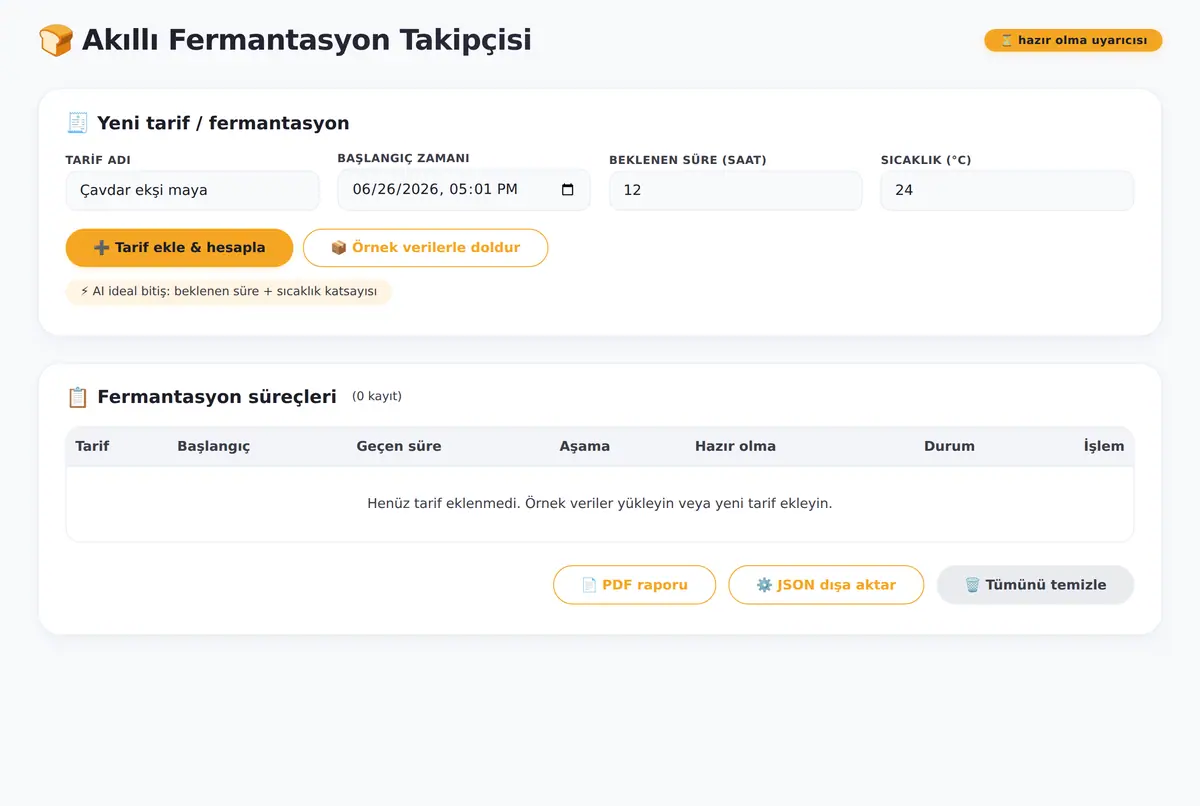Focus the Başlangıç zamanı date-time field
1200x806 pixels.
(464, 190)
